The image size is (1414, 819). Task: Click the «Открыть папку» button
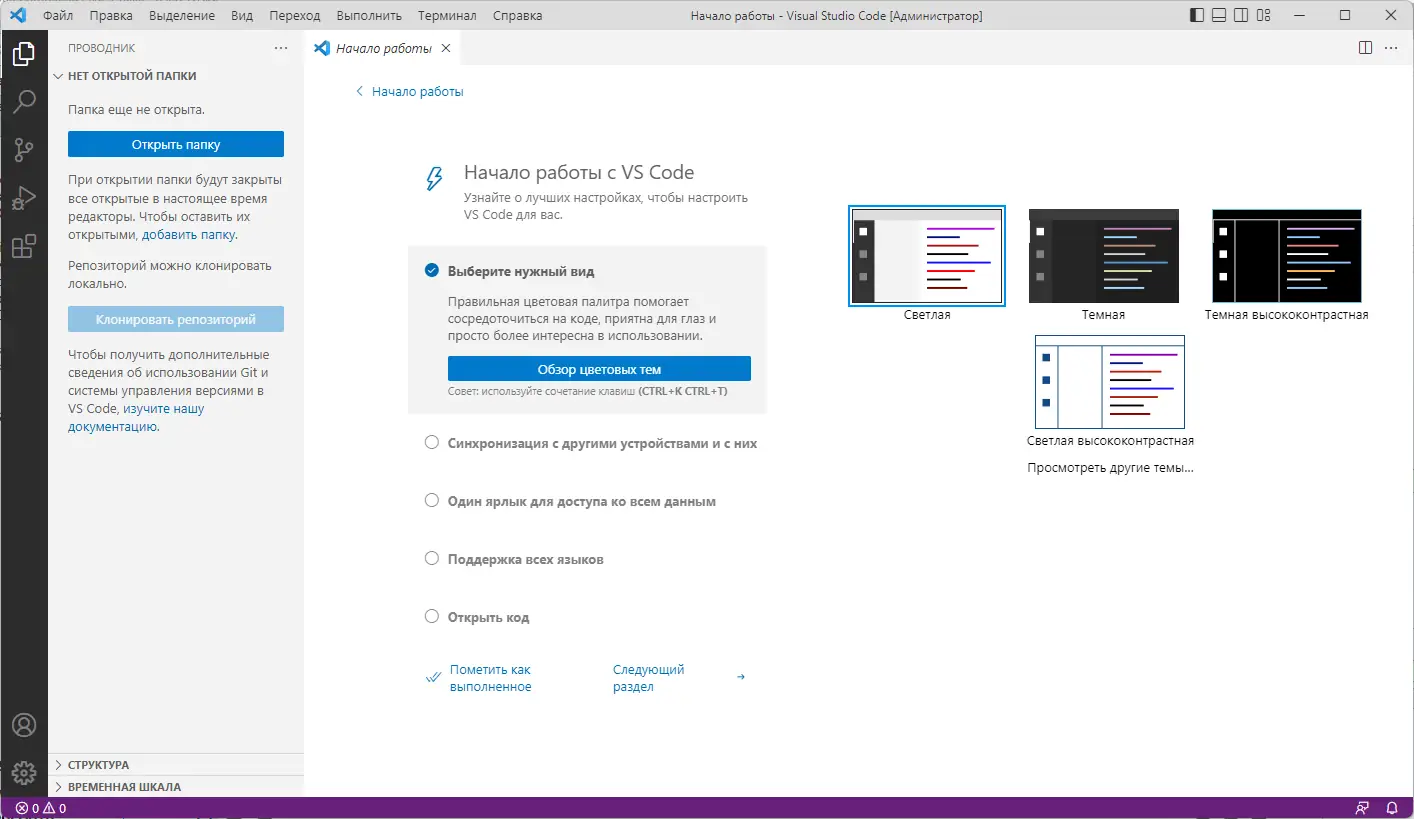(176, 145)
